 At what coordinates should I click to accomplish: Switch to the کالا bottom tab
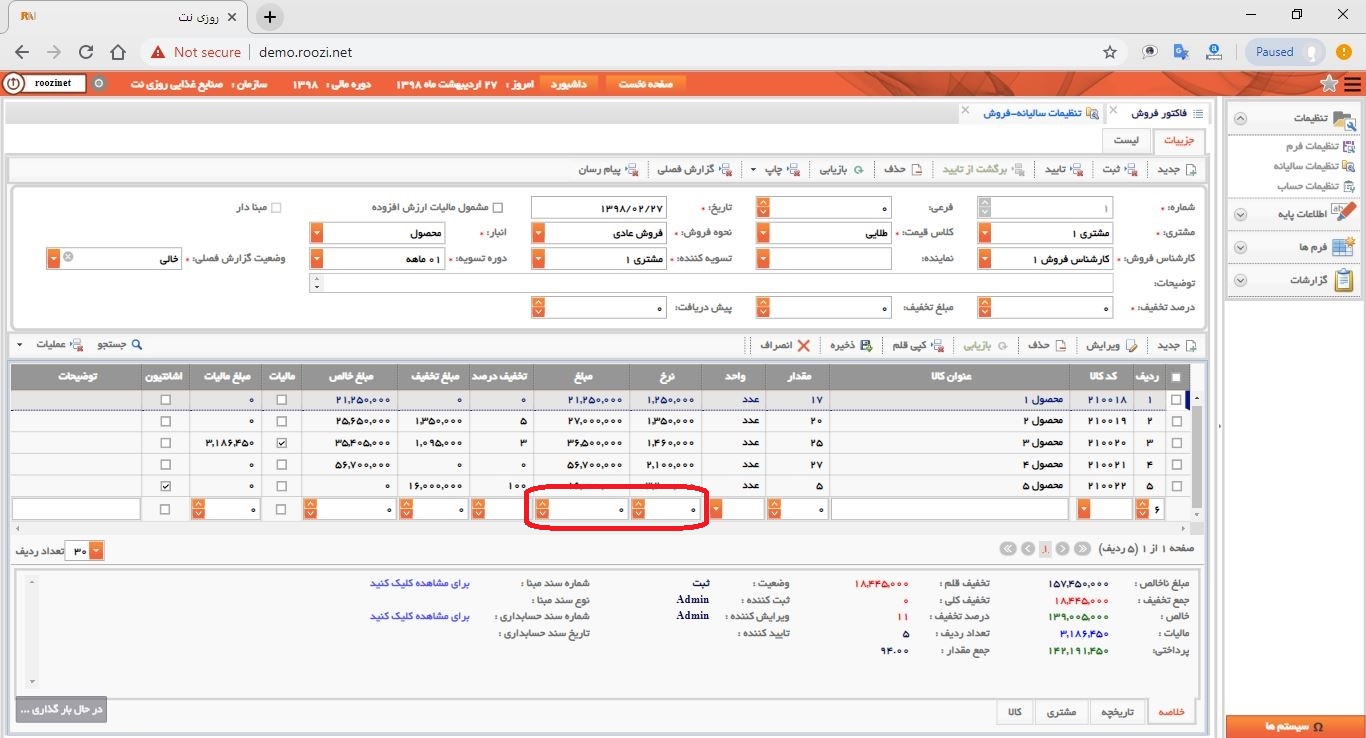coord(1014,712)
